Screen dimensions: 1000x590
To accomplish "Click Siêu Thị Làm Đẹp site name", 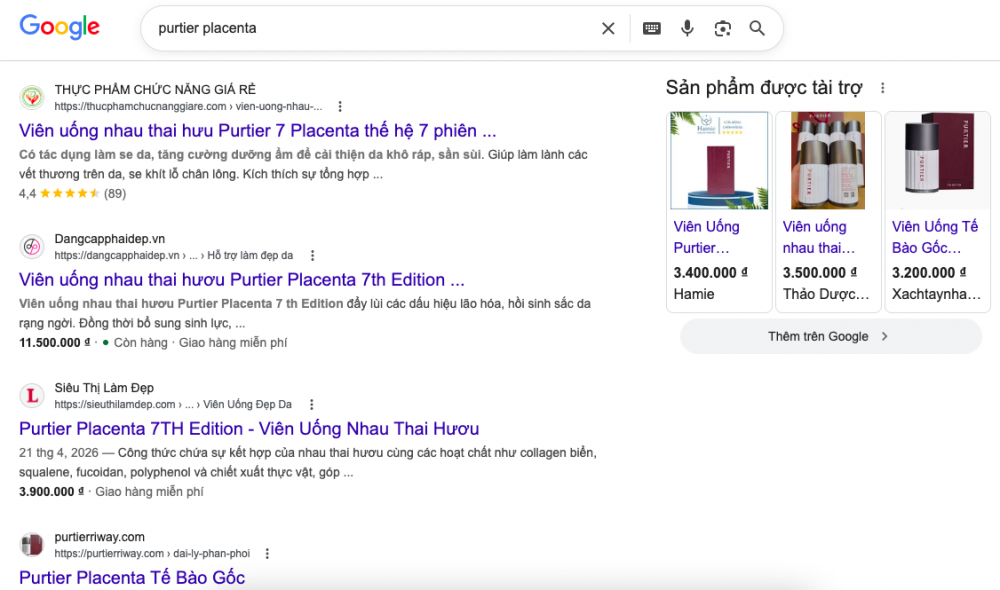I will 104,388.
